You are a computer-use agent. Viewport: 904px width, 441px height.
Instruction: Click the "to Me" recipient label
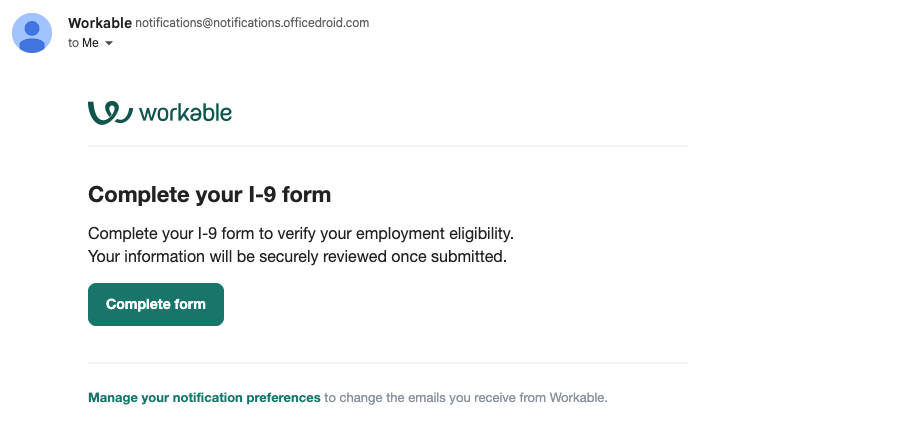coord(83,43)
